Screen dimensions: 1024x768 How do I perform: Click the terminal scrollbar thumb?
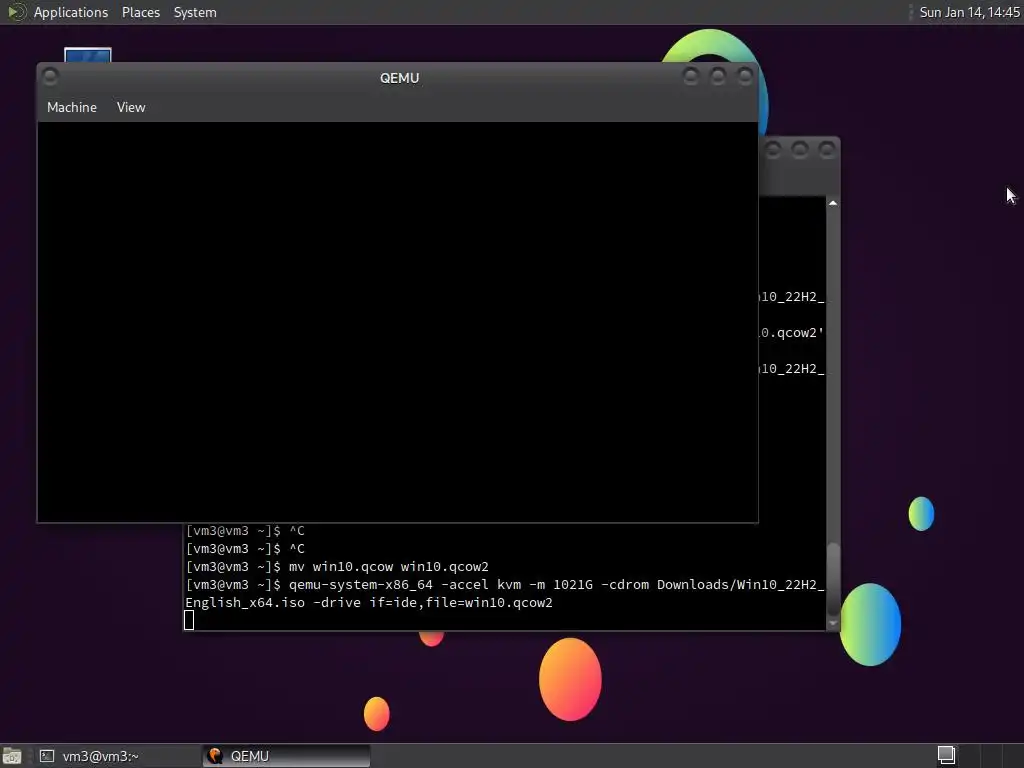pos(833,577)
